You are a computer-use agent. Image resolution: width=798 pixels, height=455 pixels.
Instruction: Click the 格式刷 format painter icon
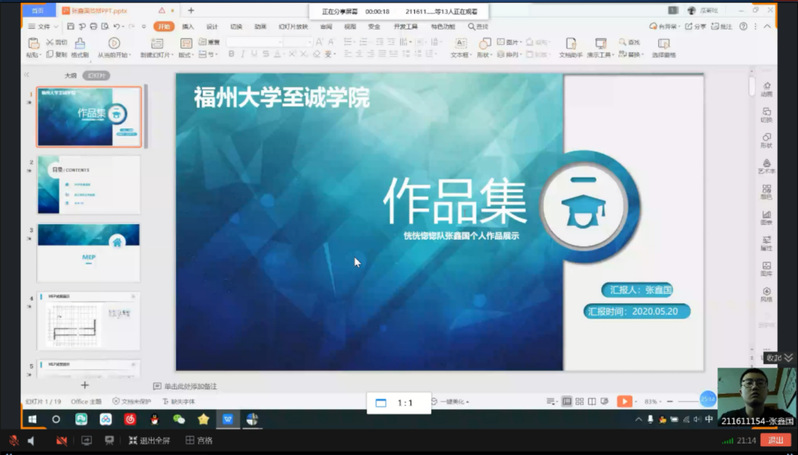[80, 44]
